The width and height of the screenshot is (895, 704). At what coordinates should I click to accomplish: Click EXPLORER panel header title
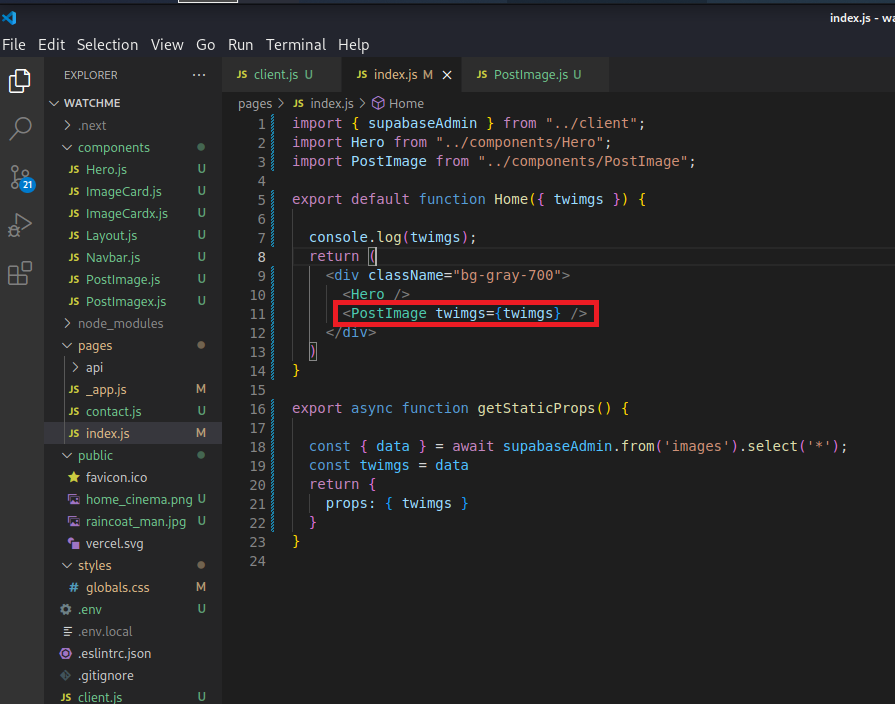coord(91,75)
